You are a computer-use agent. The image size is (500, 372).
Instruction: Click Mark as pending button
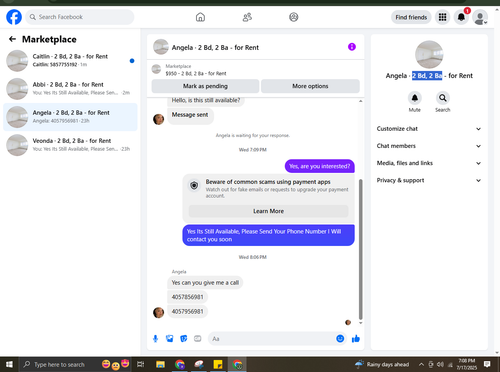click(205, 86)
